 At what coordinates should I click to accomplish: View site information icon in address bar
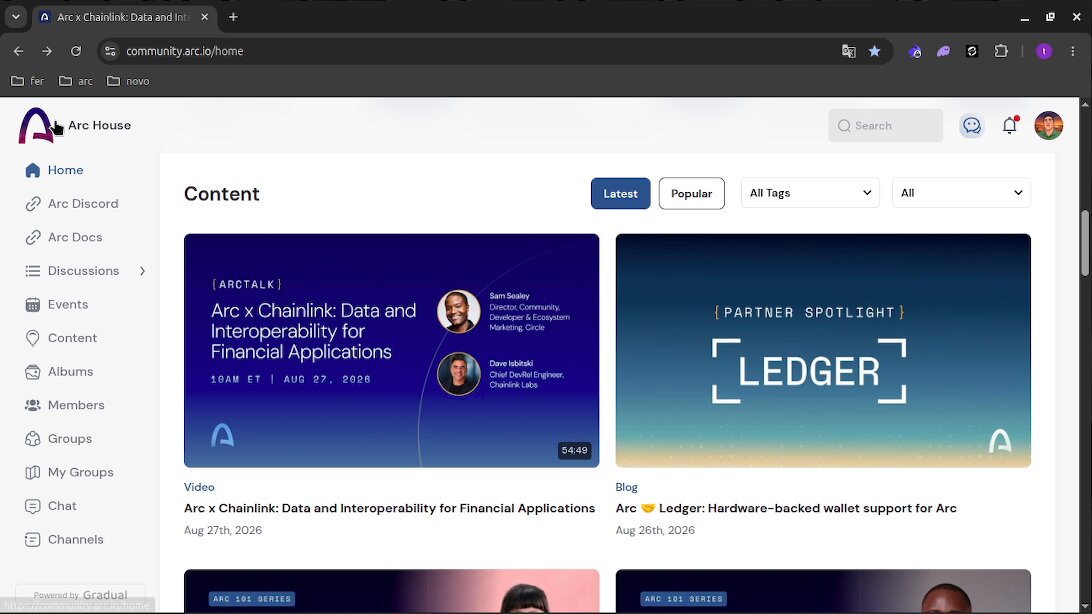[x=110, y=51]
